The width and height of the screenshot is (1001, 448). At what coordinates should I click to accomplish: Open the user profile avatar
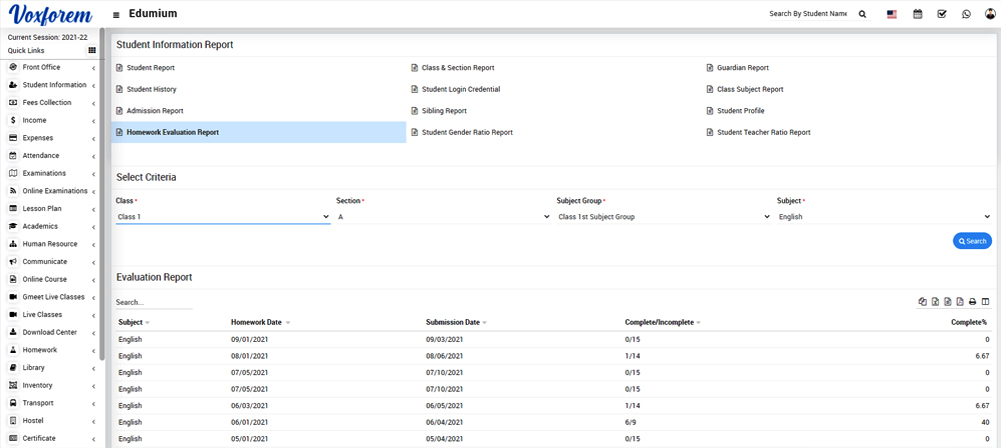pyautogui.click(x=990, y=14)
